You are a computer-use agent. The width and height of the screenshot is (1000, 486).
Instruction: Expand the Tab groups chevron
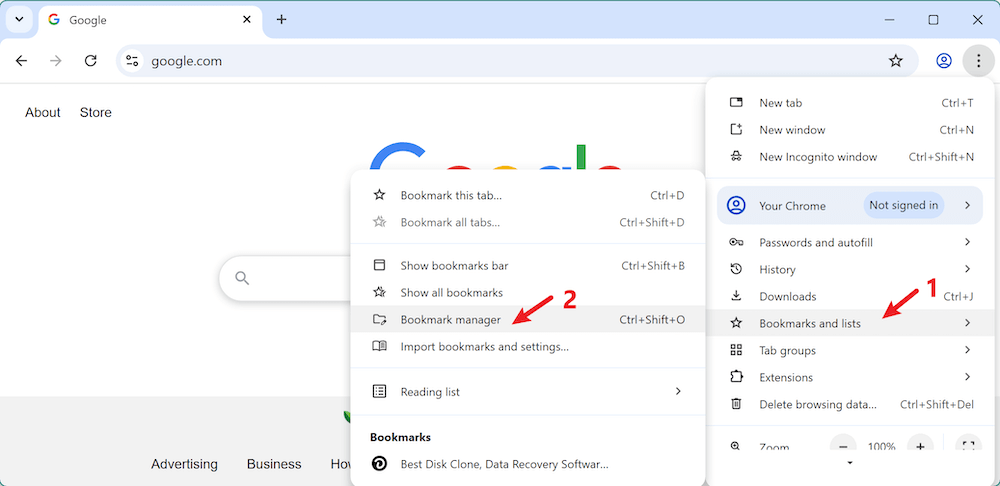point(967,350)
